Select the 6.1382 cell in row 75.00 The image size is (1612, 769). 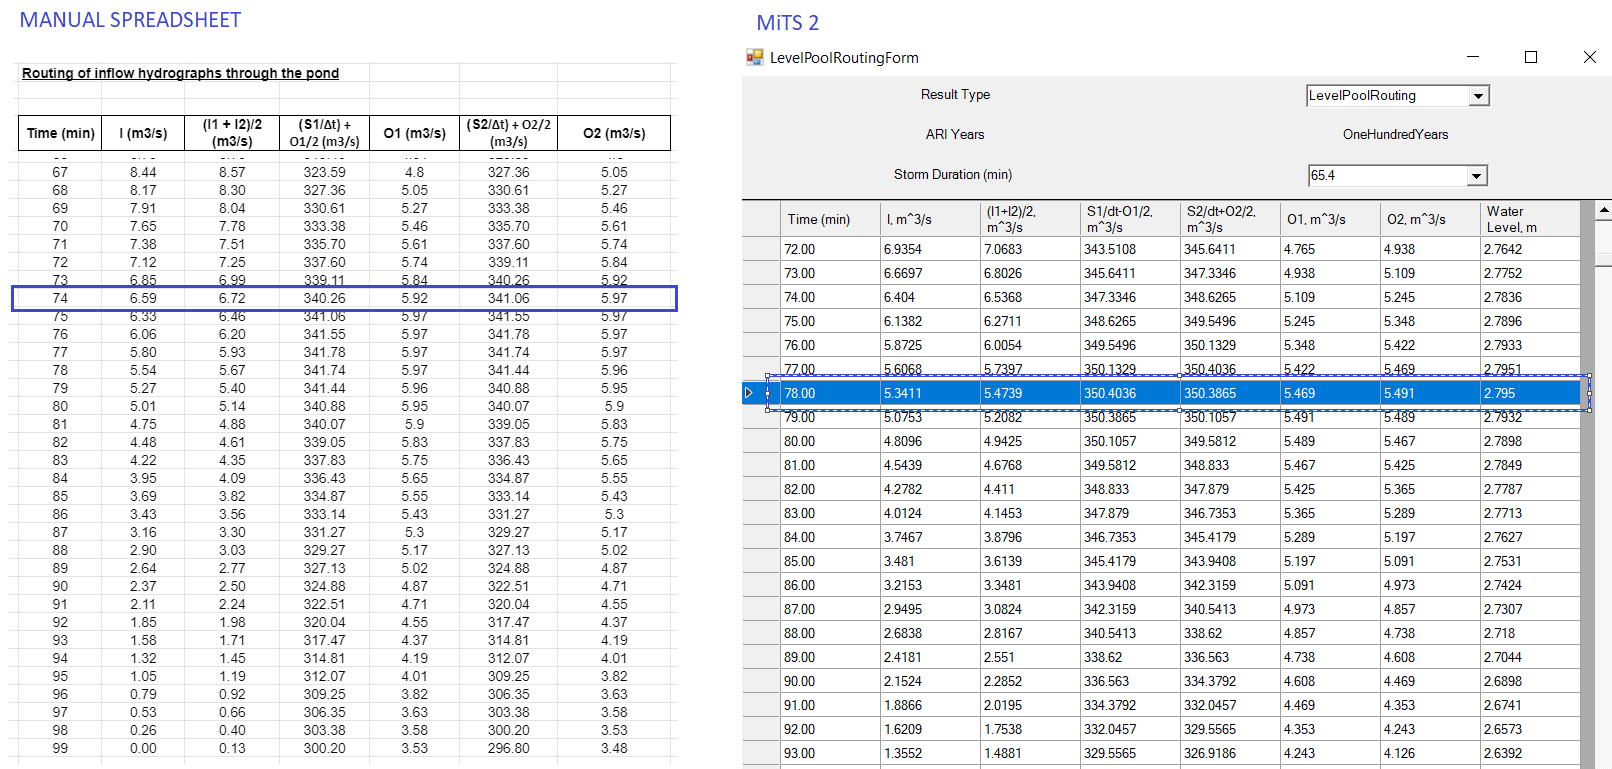(930, 321)
